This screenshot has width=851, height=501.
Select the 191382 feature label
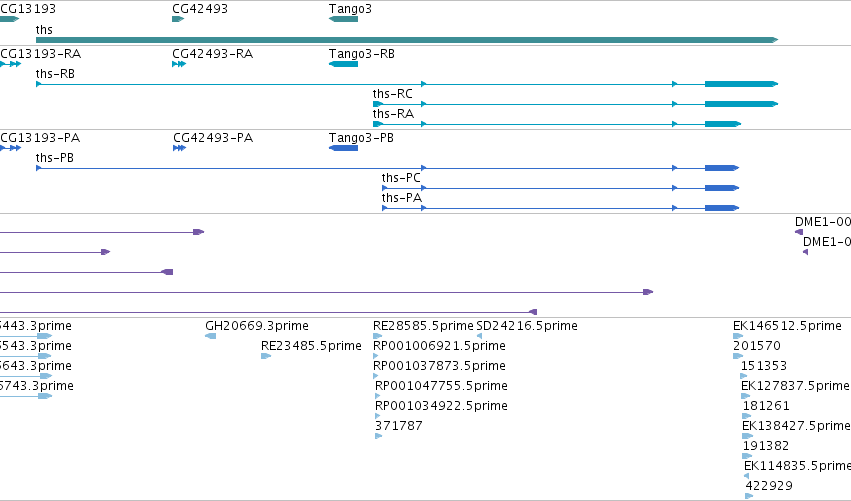pos(765,446)
